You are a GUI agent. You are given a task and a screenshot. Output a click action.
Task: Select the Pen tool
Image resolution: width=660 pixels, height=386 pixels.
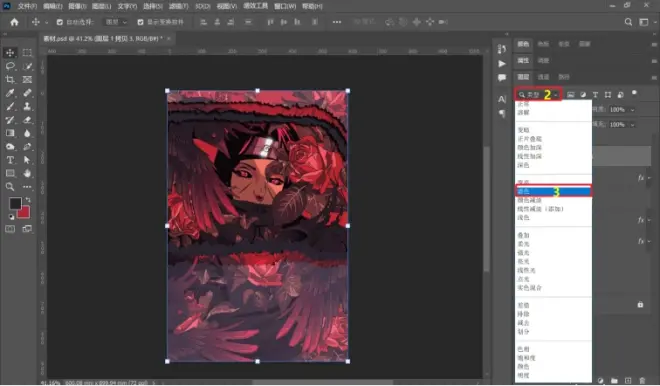(27, 147)
